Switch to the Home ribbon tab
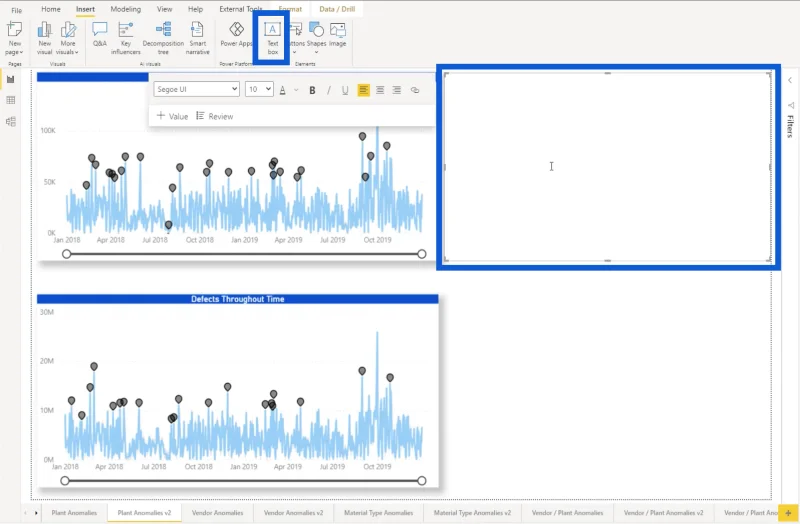This screenshot has width=800, height=524. click(x=51, y=9)
